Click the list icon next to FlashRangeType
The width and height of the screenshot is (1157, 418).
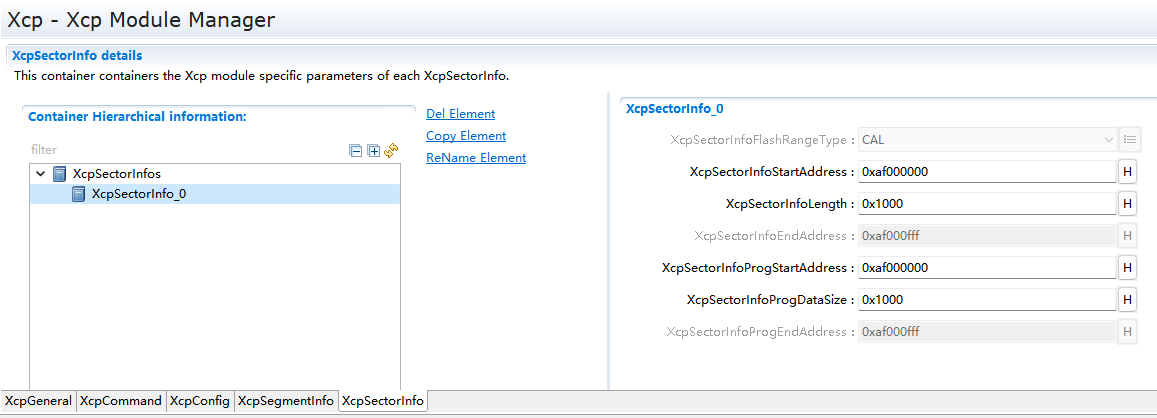click(1130, 140)
